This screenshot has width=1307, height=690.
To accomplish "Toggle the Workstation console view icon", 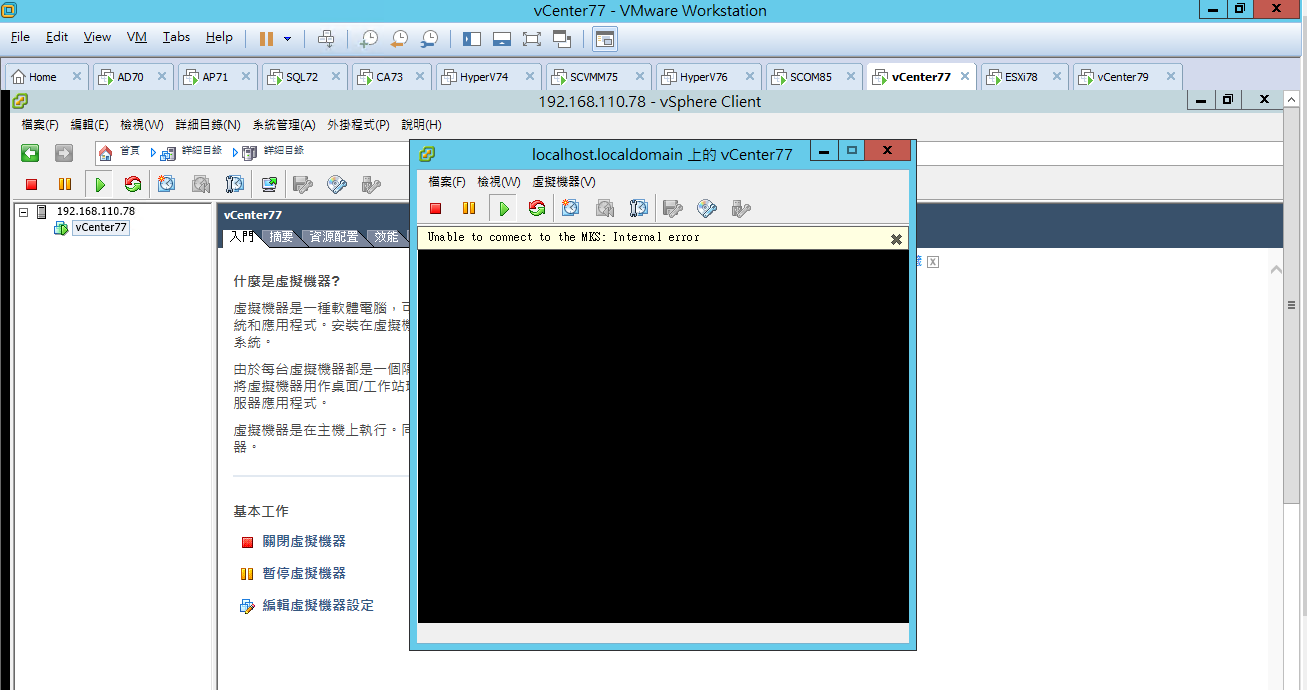I will click(x=605, y=38).
